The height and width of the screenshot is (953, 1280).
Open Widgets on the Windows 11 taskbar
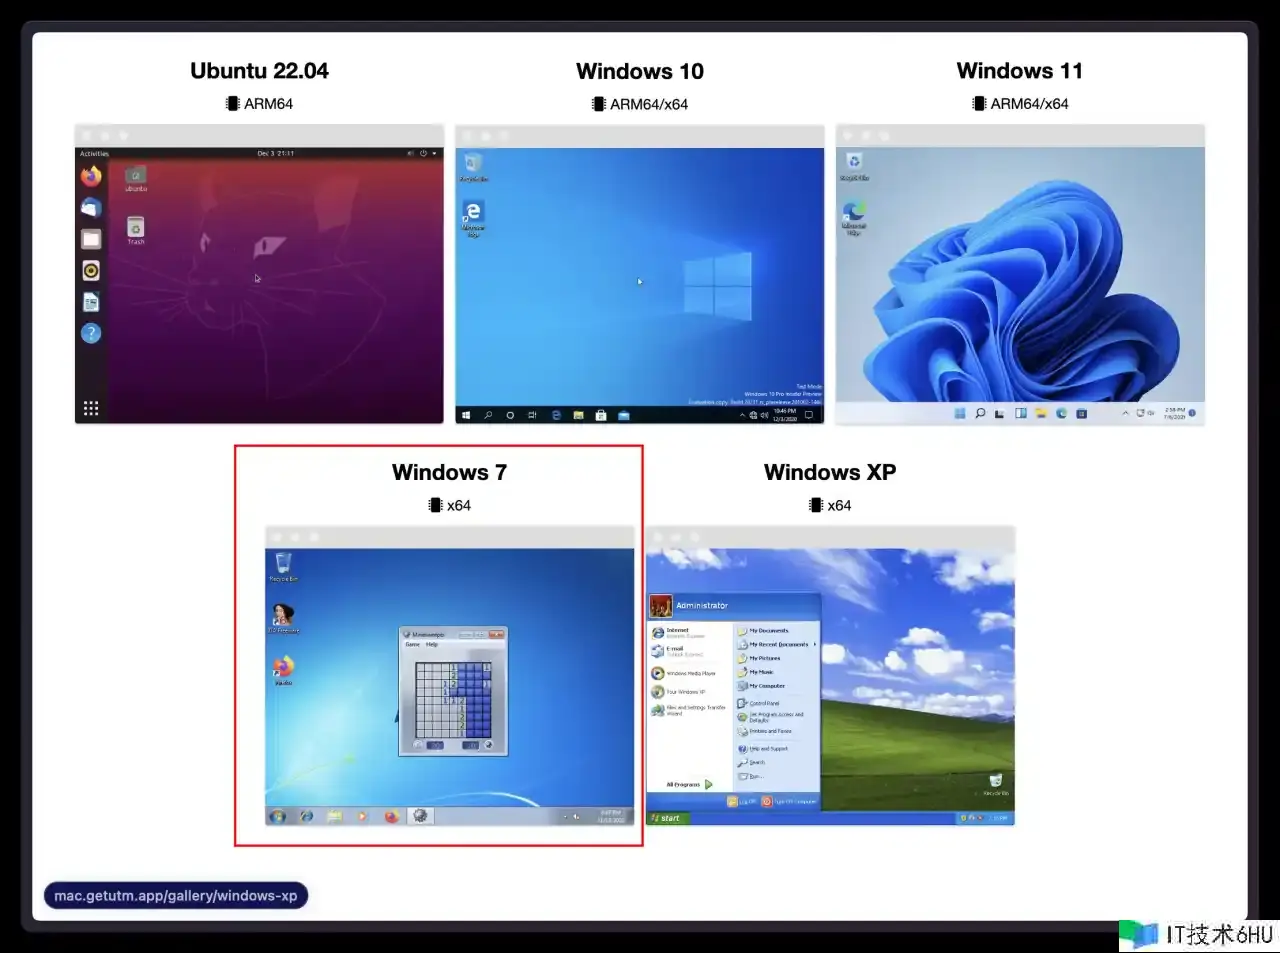point(1020,413)
